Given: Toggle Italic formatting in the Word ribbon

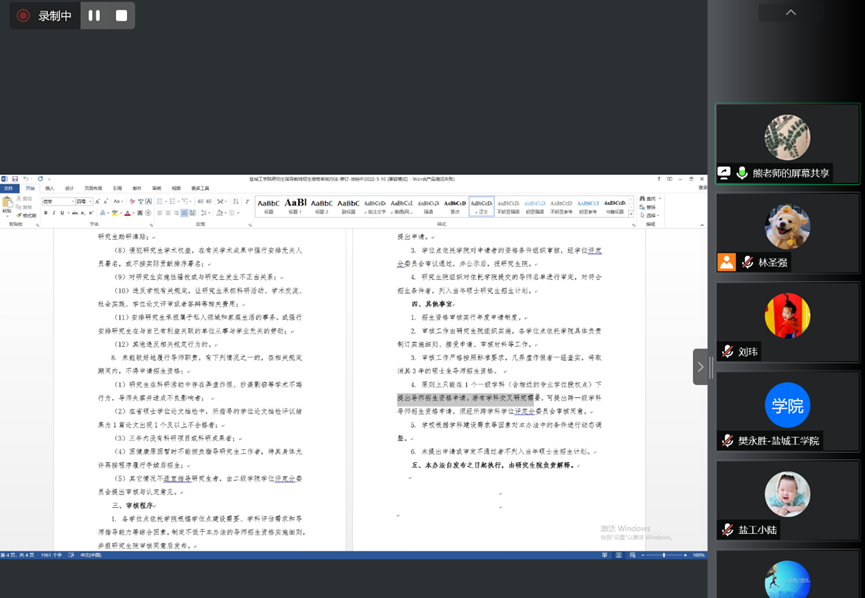Looking at the screenshot, I should pyautogui.click(x=54, y=213).
